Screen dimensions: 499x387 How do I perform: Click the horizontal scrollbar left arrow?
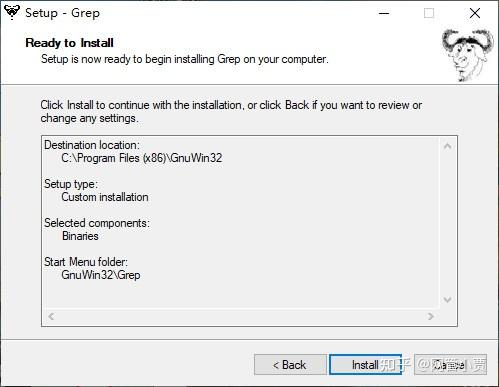click(51, 316)
